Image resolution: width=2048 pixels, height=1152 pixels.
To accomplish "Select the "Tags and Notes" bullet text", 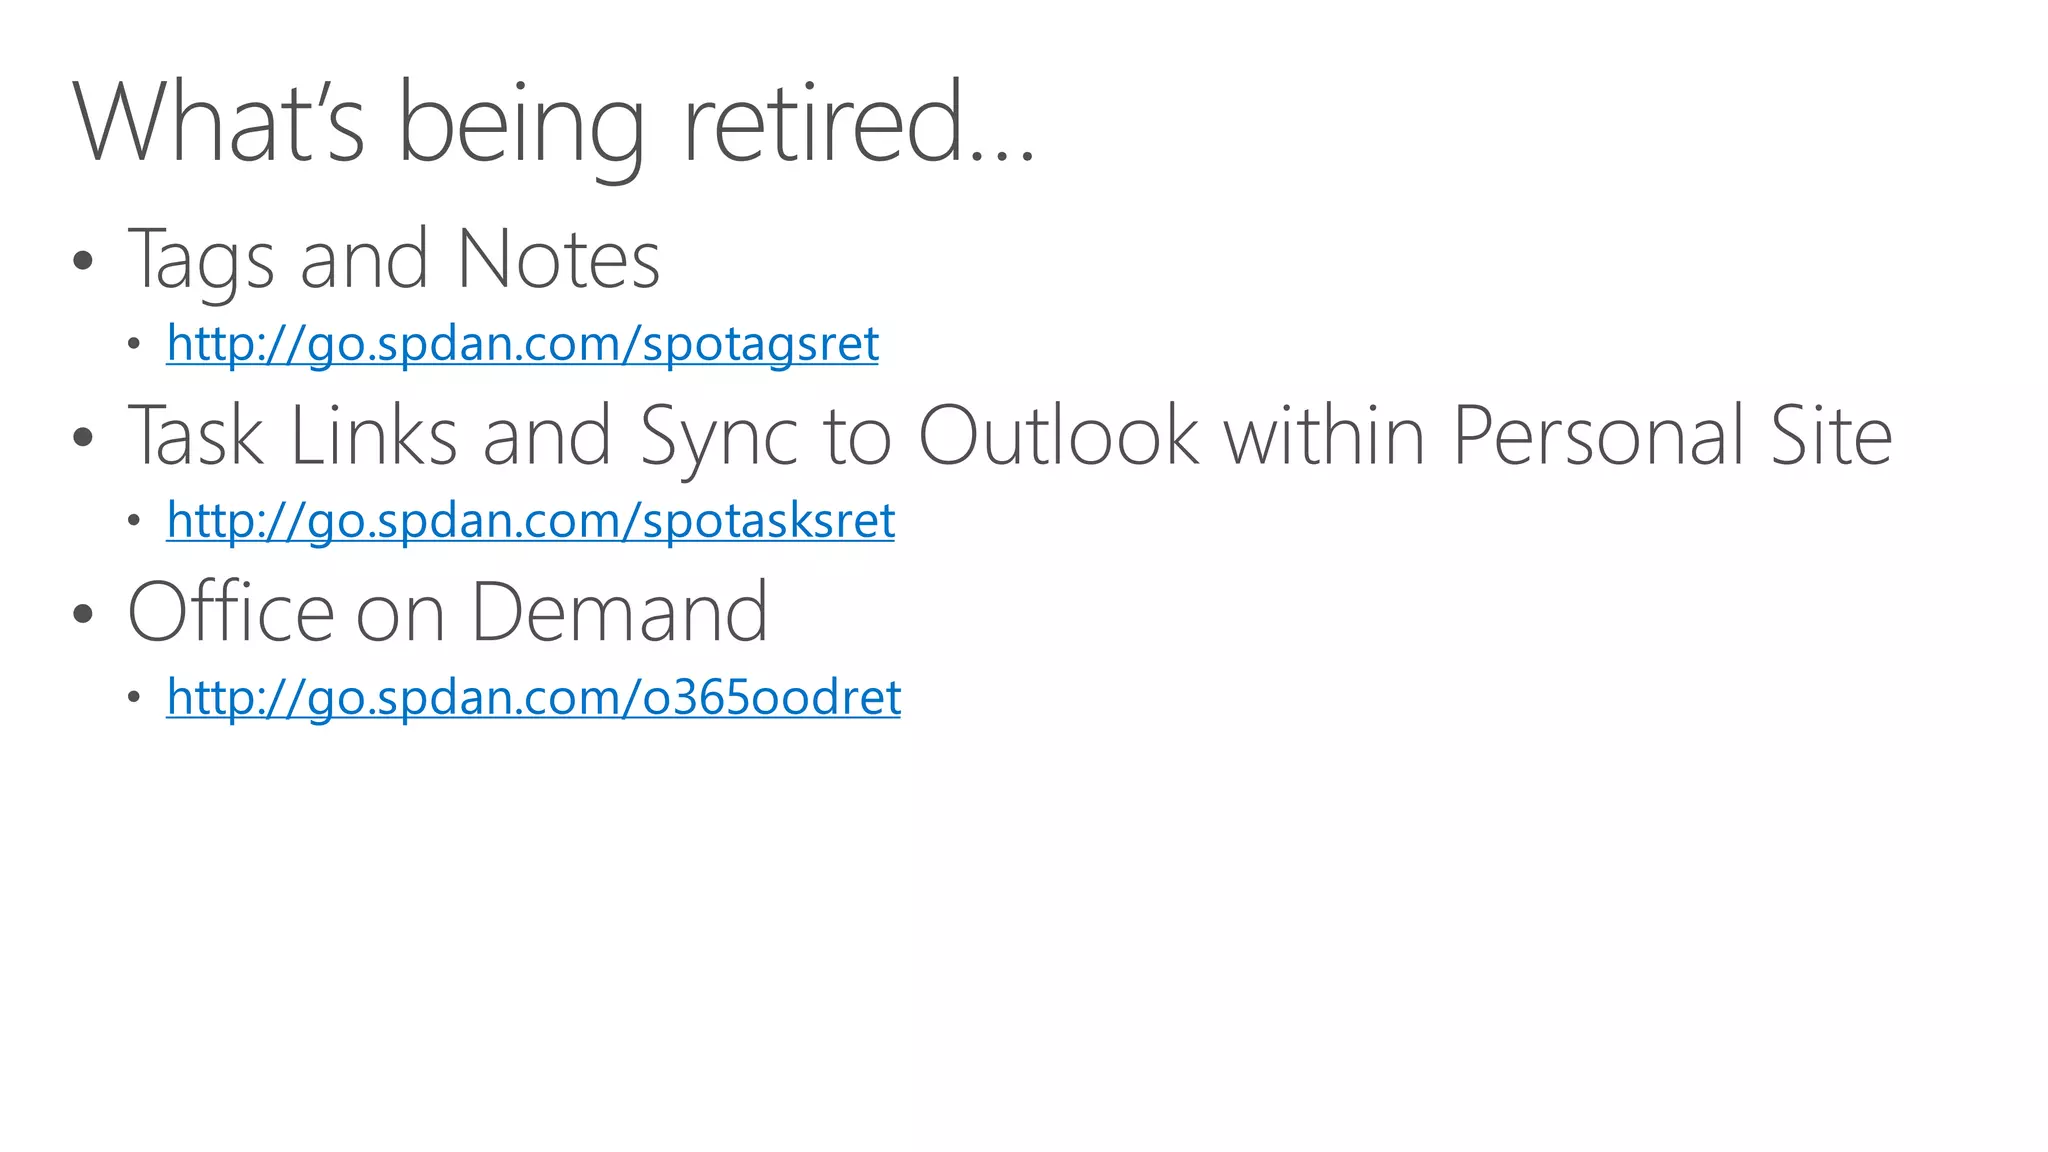I will [393, 259].
